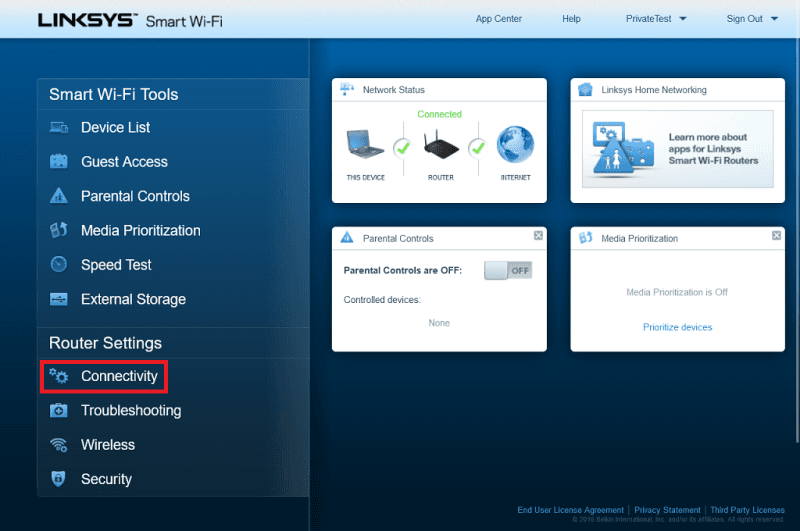The image size is (800, 531).
Task: Close the Parental Controls widget
Action: point(538,236)
